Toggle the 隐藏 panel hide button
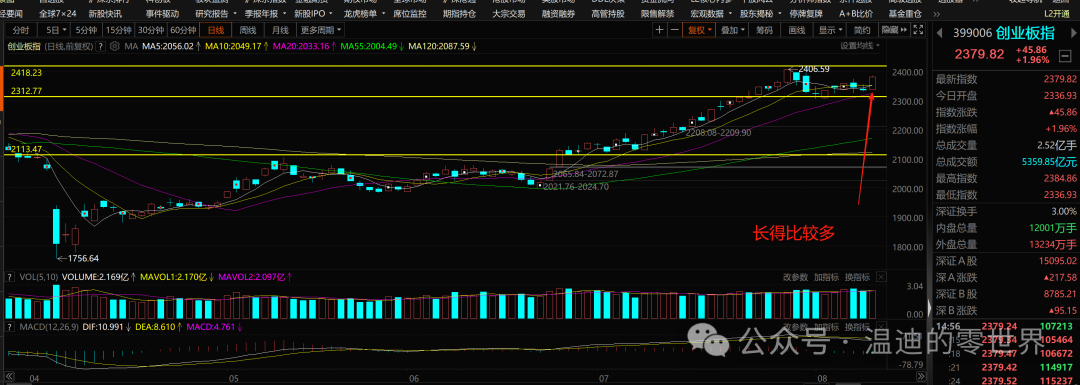 point(894,30)
